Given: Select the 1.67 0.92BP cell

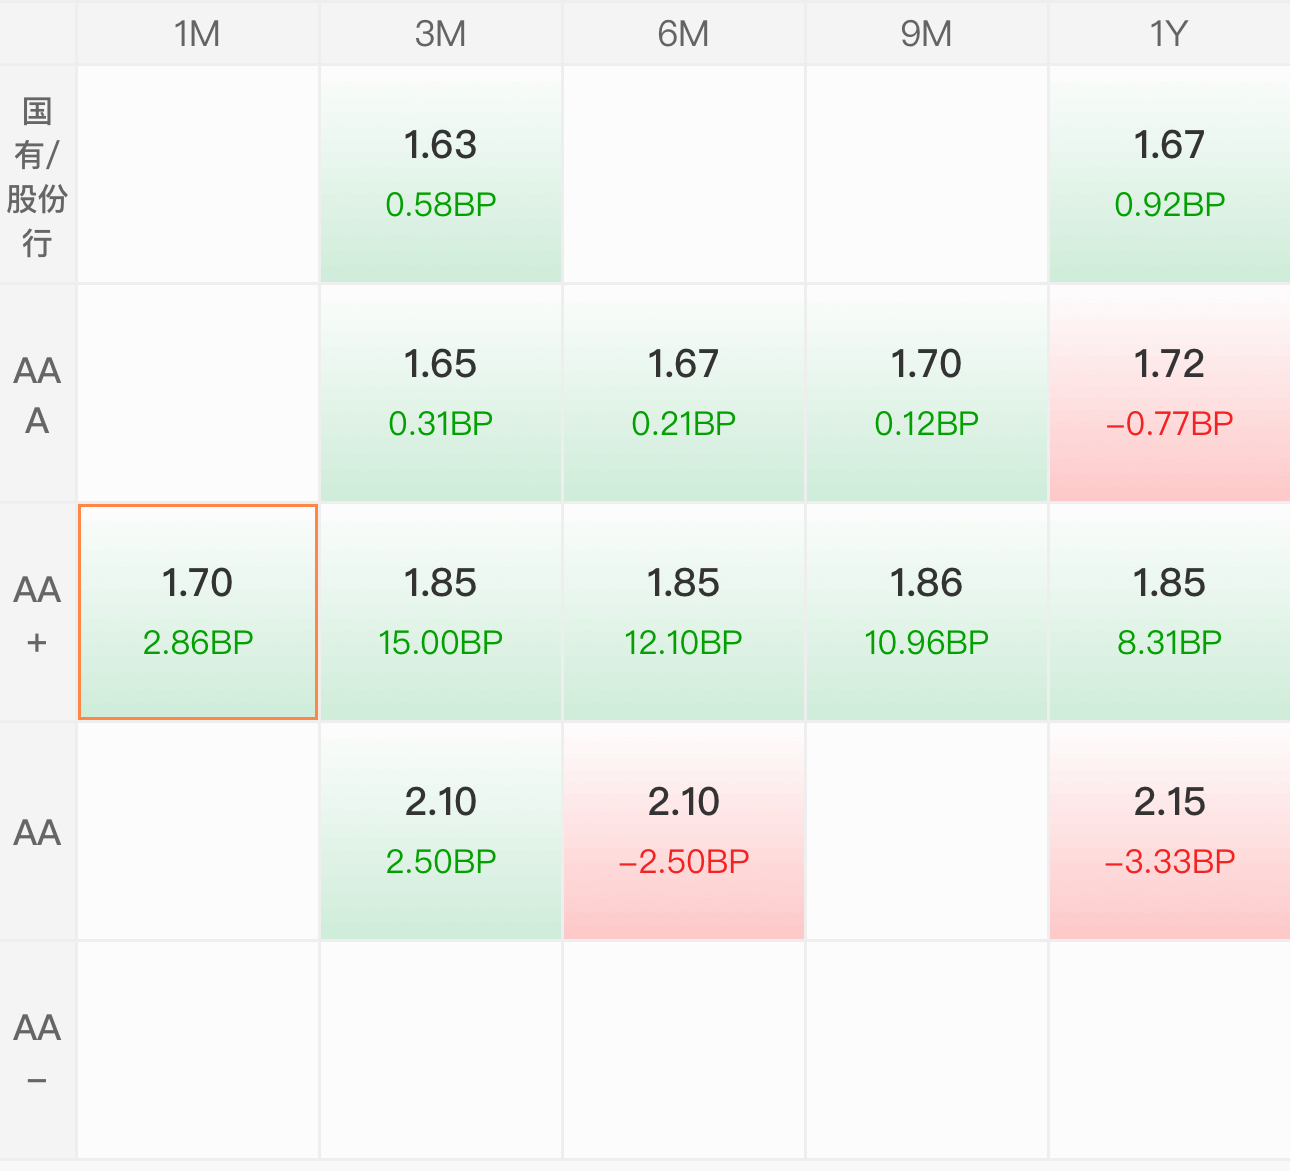Looking at the screenshot, I should click(x=1169, y=174).
